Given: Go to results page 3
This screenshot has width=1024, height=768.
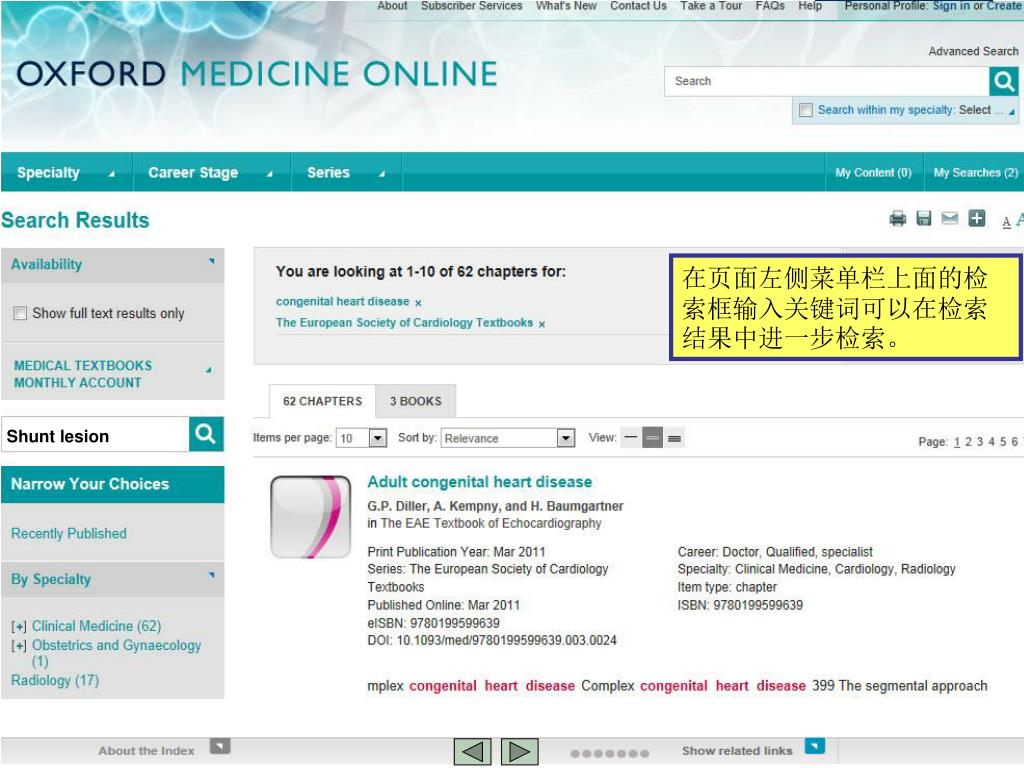Looking at the screenshot, I should point(980,442).
